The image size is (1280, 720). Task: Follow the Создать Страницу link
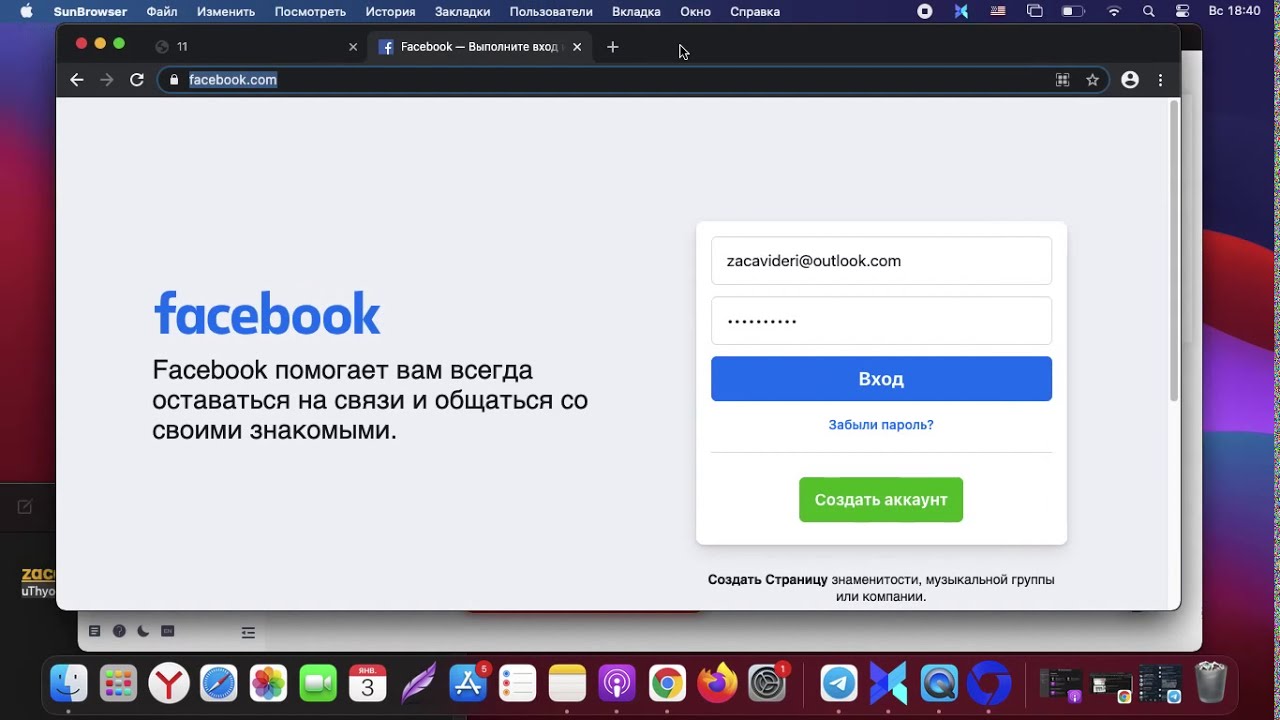click(768, 580)
